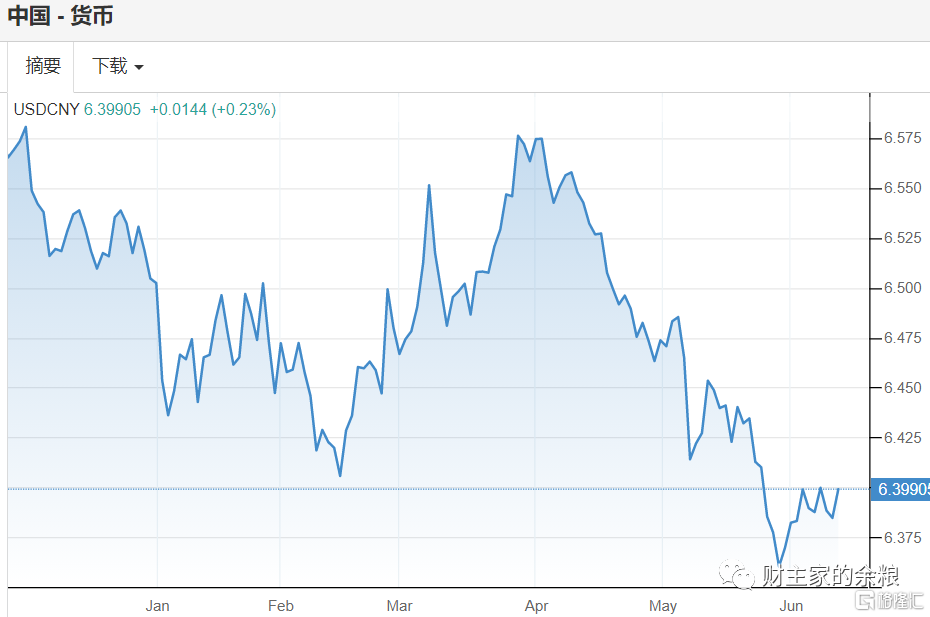Viewport: 930px width, 617px height.
Task: Click the caret arrow beside 下载
Action: [x=139, y=68]
